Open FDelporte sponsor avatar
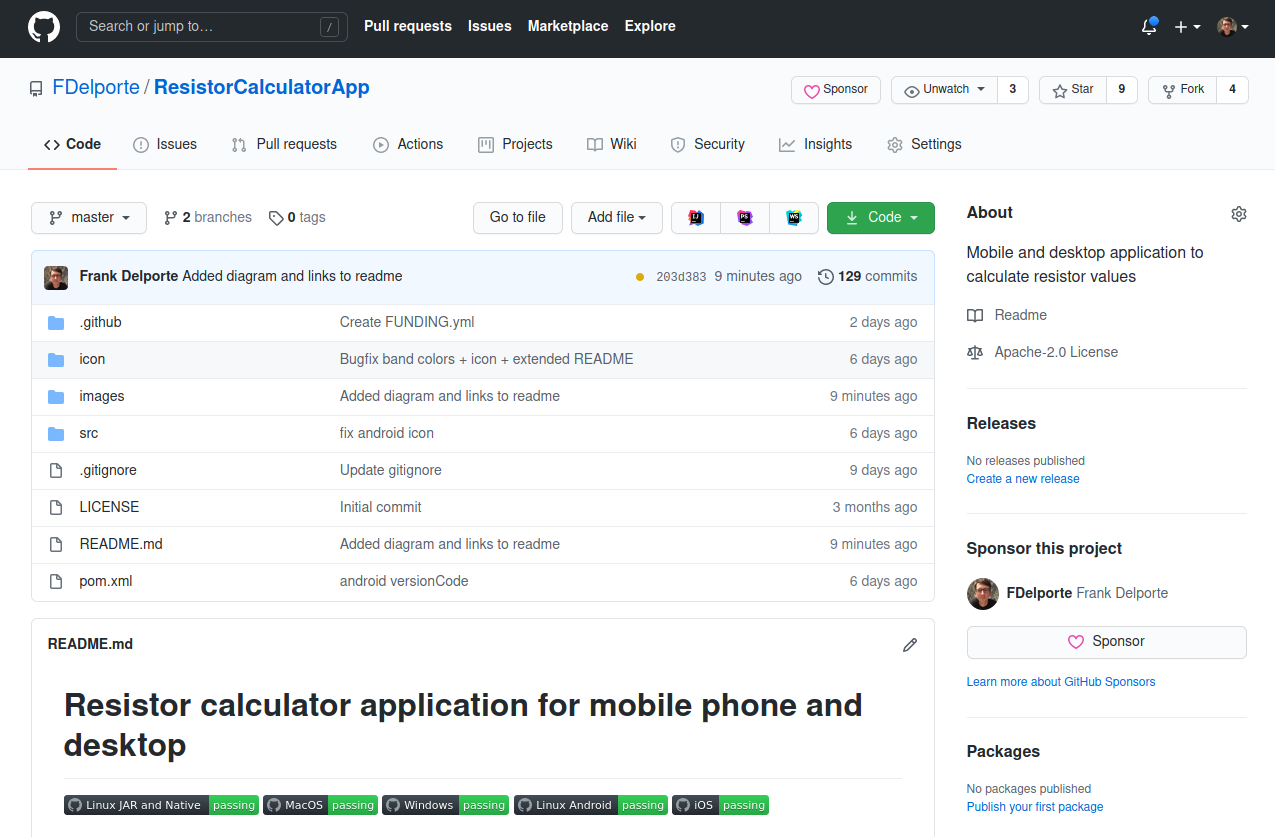This screenshot has width=1275, height=837. point(983,593)
